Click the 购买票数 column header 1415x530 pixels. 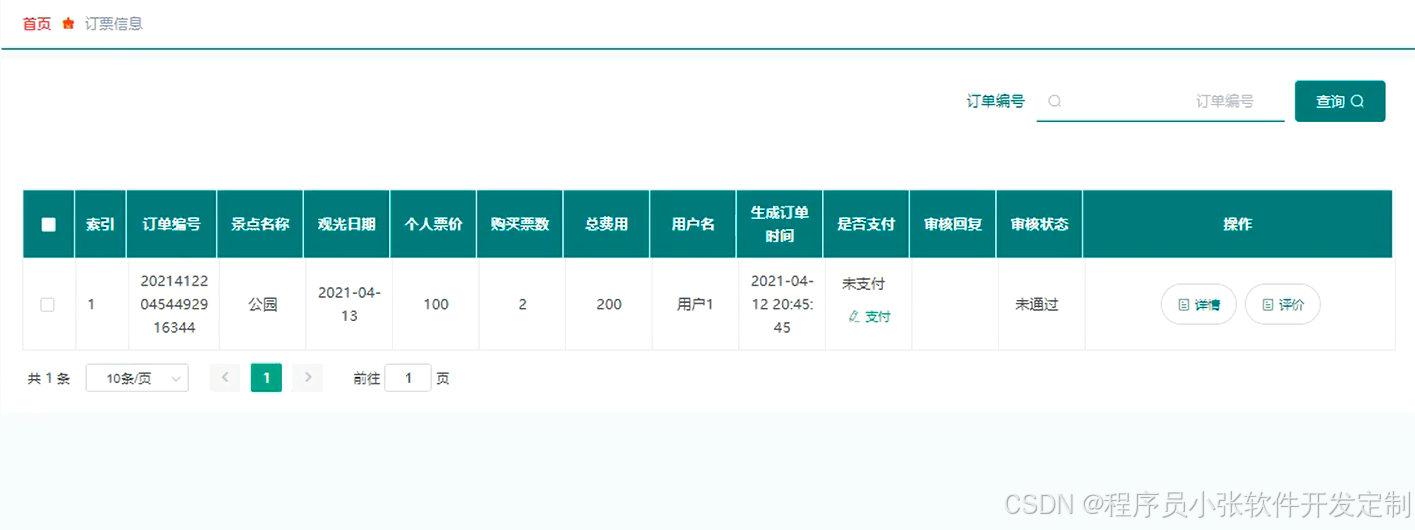(520, 224)
